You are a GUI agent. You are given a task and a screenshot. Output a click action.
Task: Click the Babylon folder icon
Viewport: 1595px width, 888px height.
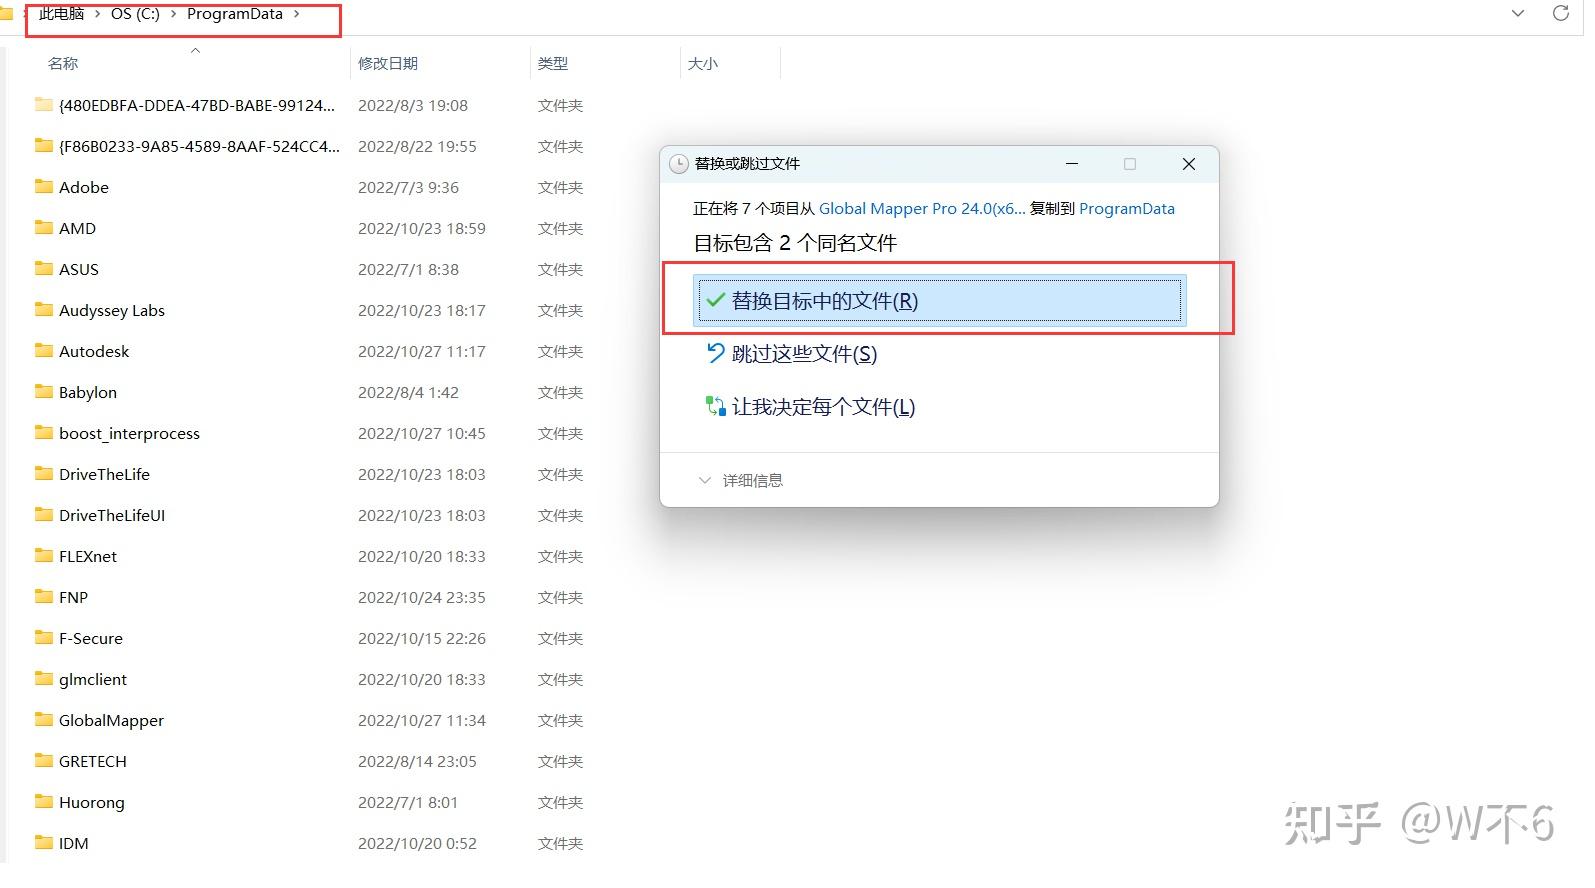[x=43, y=391]
